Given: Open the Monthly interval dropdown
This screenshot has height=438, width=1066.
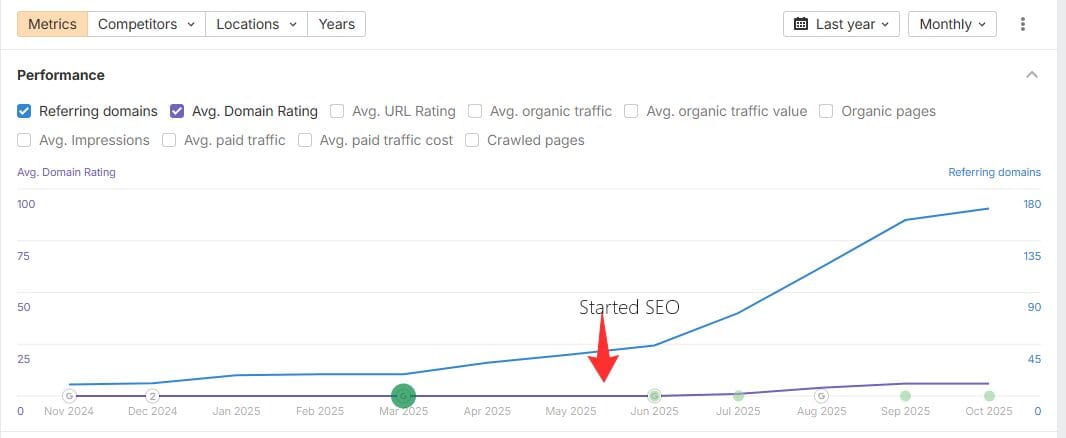Looking at the screenshot, I should point(952,24).
